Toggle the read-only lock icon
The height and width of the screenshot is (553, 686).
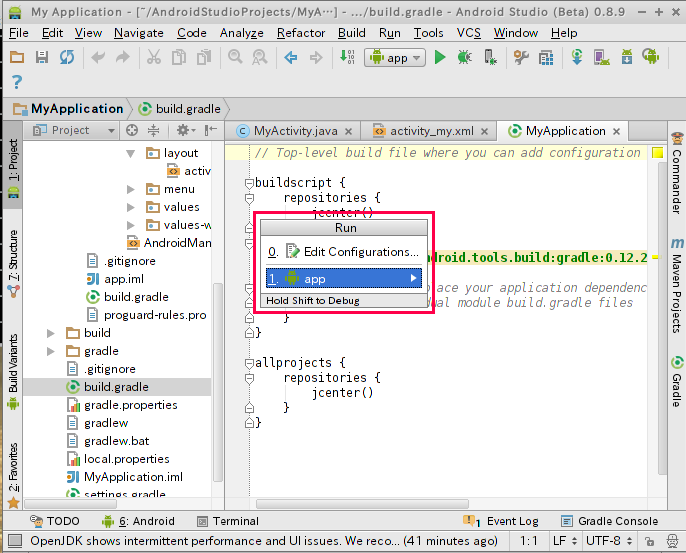point(649,541)
